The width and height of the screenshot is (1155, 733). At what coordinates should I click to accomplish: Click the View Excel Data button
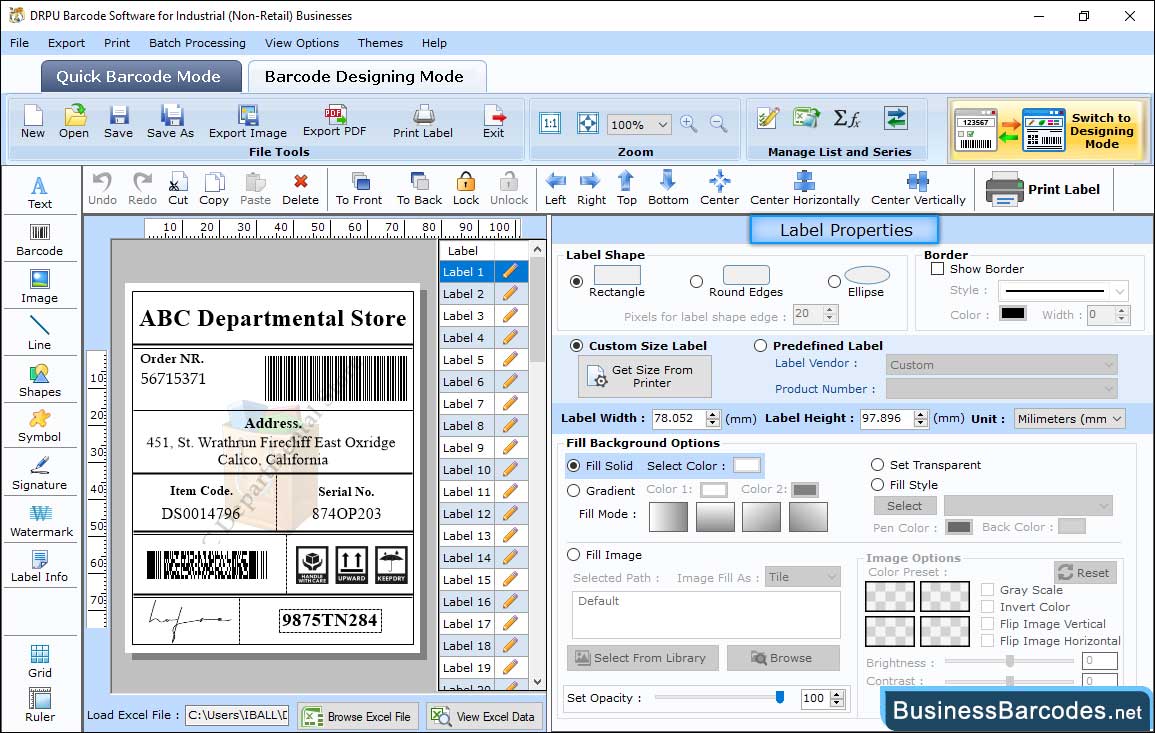[x=485, y=716]
